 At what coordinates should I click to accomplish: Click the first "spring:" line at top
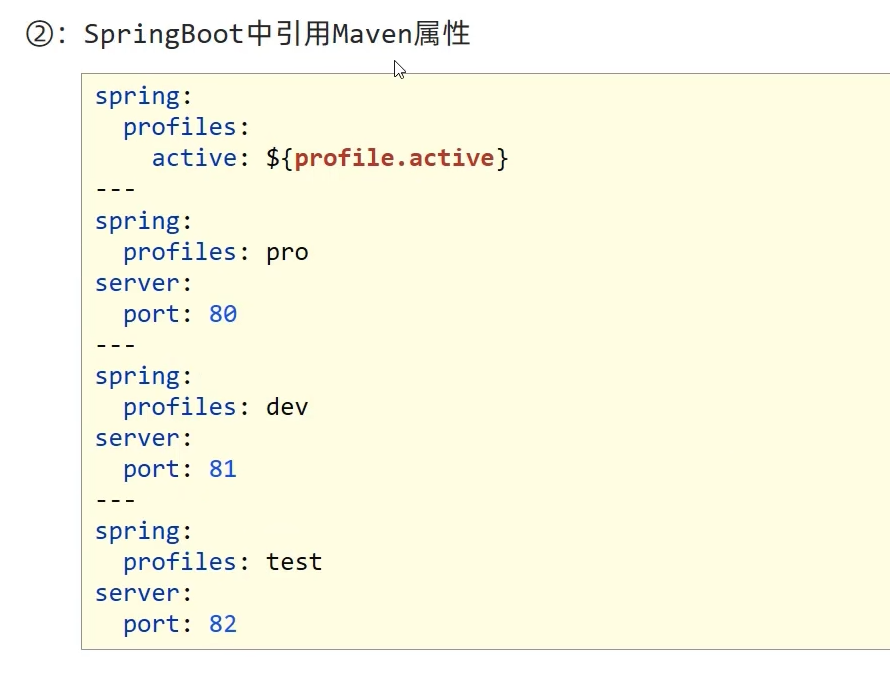[x=143, y=97]
